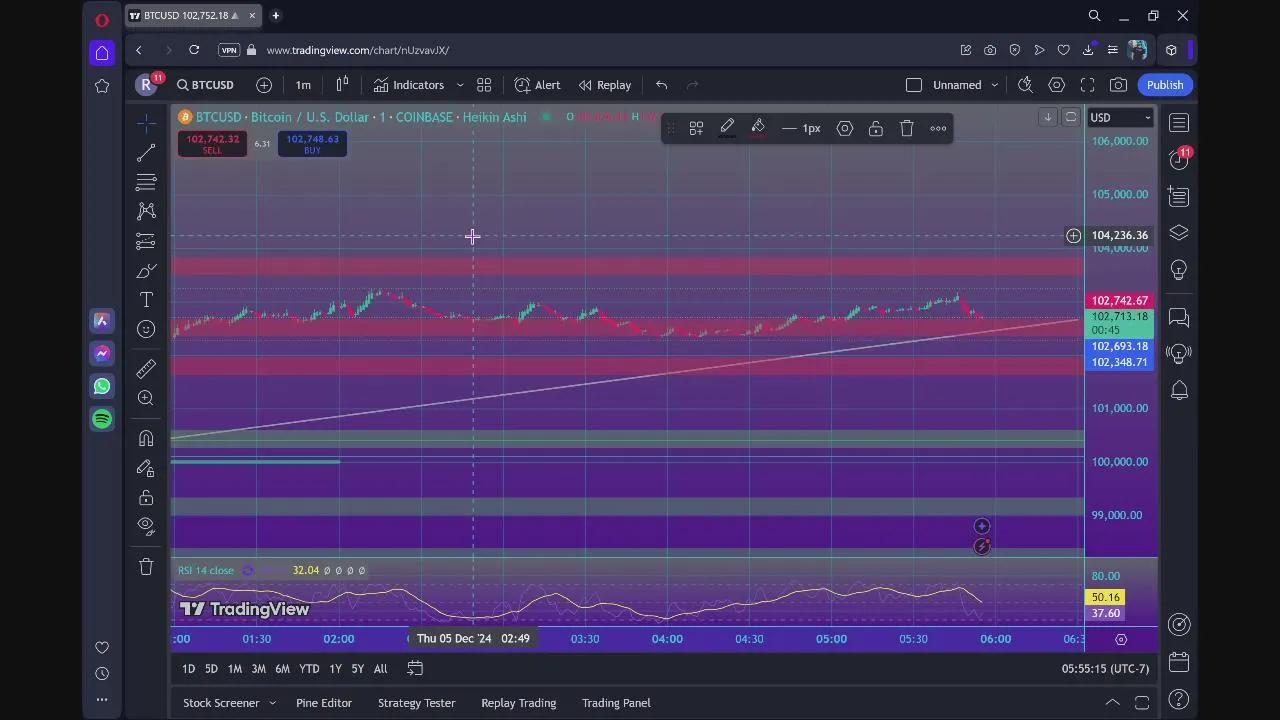Open the layout setup square icon
The height and width of the screenshot is (720, 1280).
point(913,85)
